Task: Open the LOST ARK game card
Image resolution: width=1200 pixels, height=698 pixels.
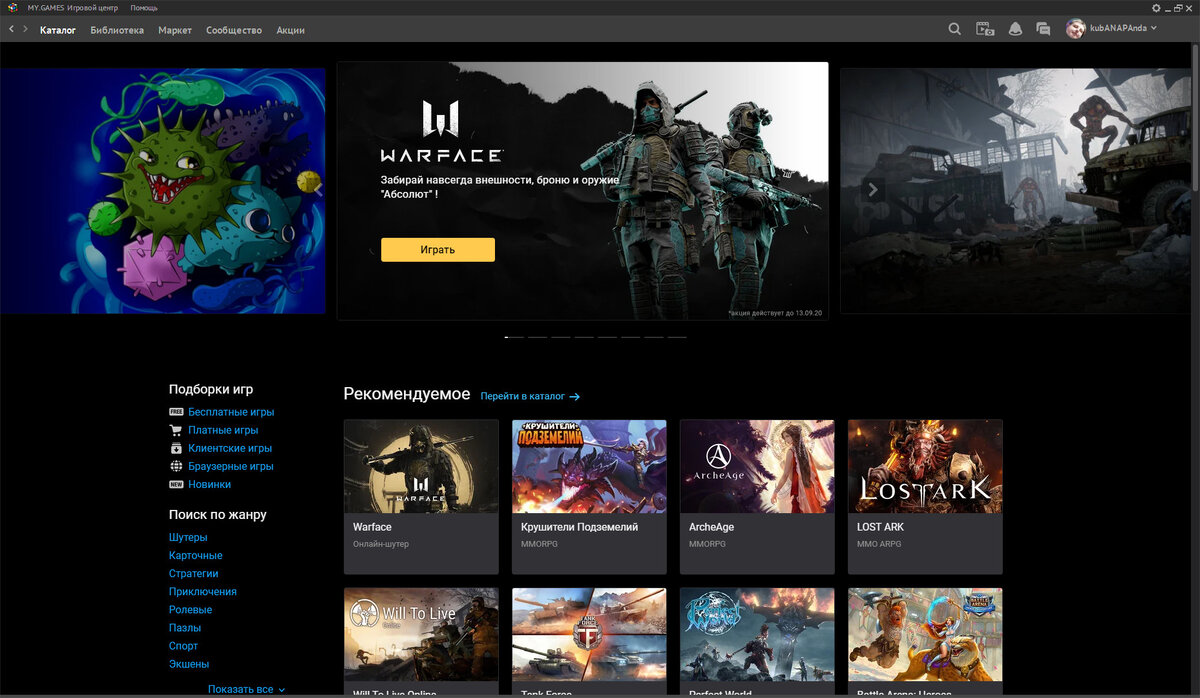Action: [925, 497]
